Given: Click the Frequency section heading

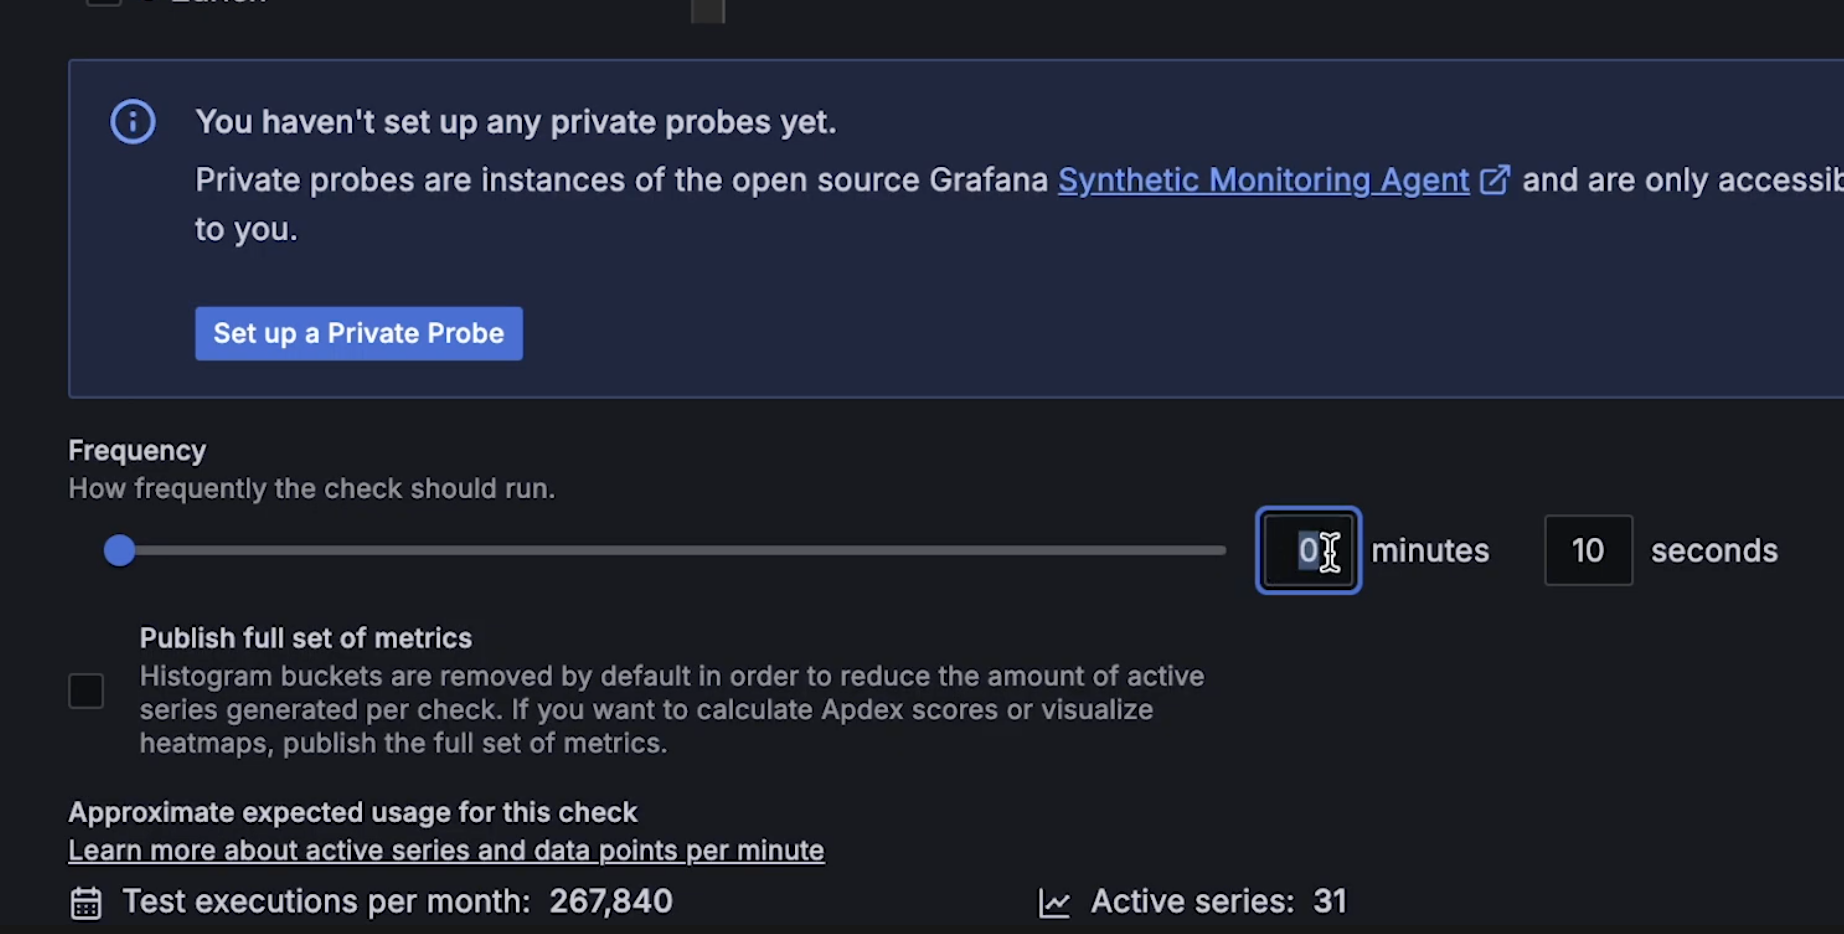Looking at the screenshot, I should click(x=137, y=450).
